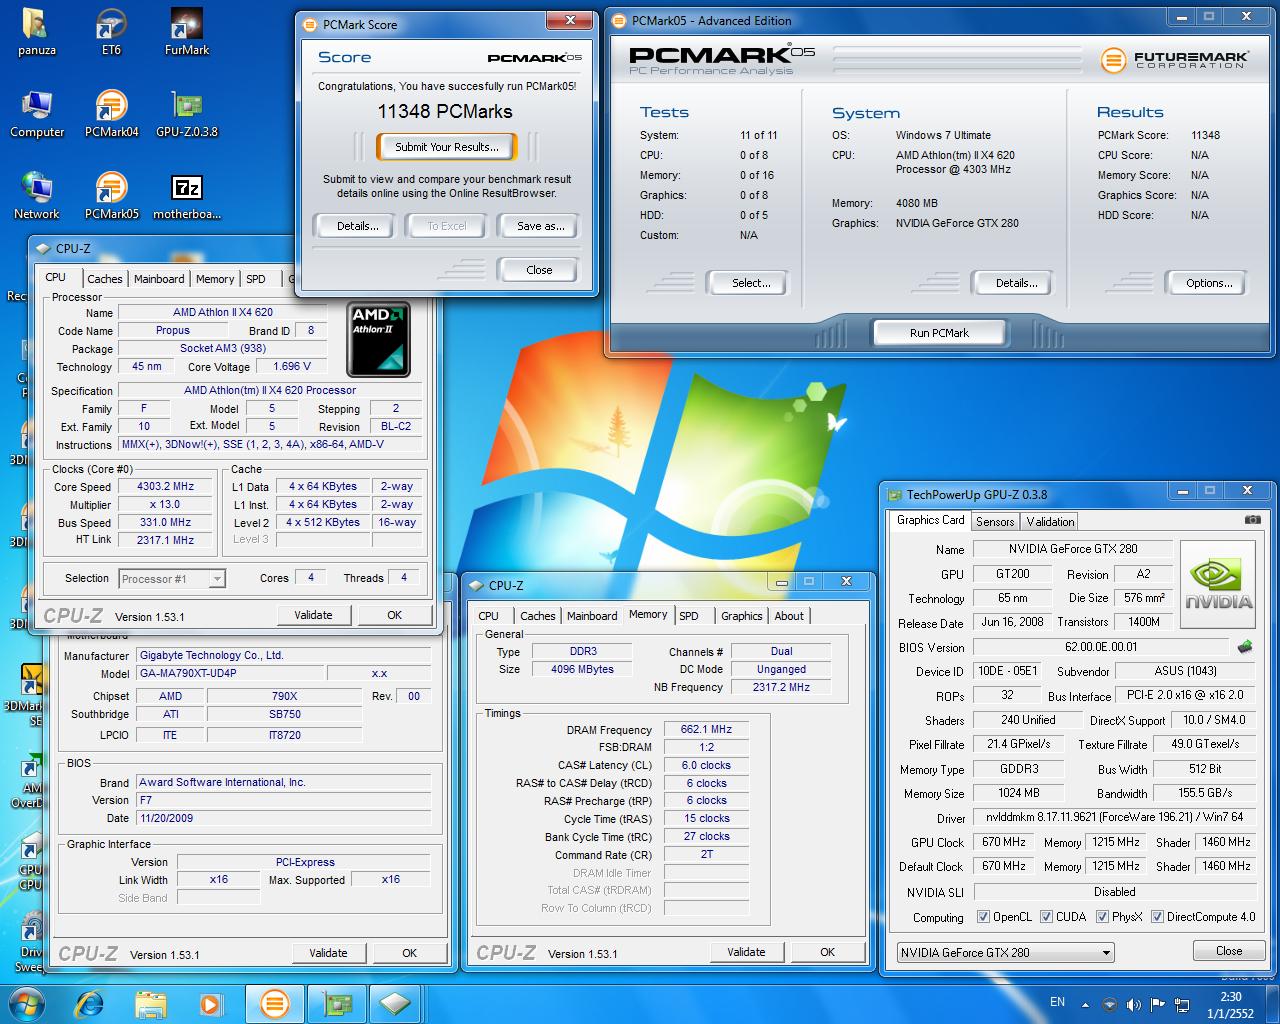Open the SPD tab in CPU-Z memory window

pyautogui.click(x=689, y=616)
